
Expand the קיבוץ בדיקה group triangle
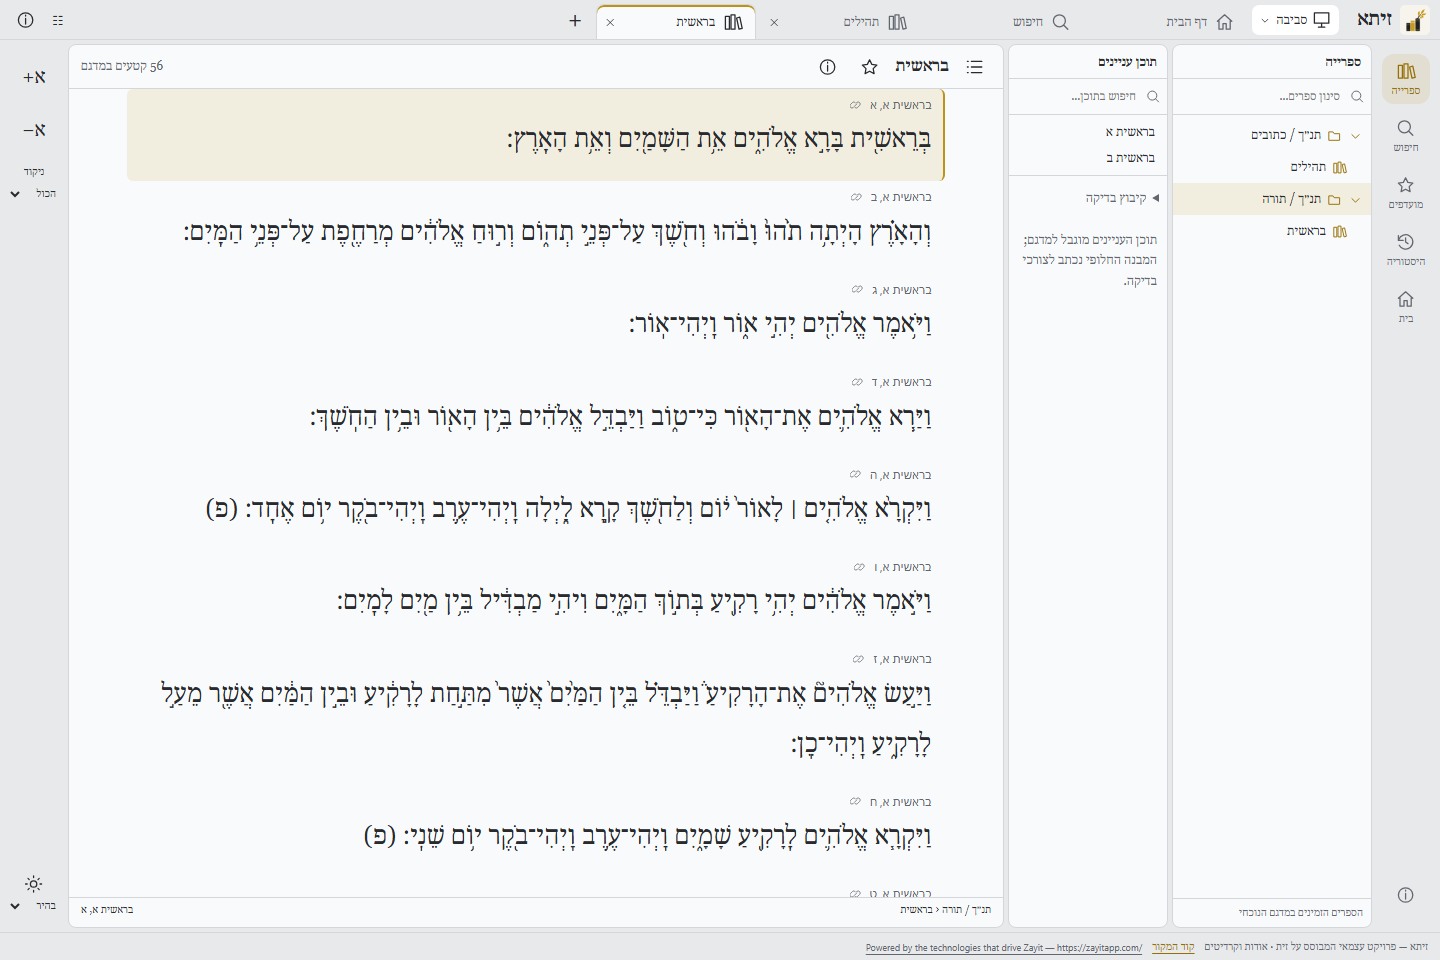point(1156,198)
